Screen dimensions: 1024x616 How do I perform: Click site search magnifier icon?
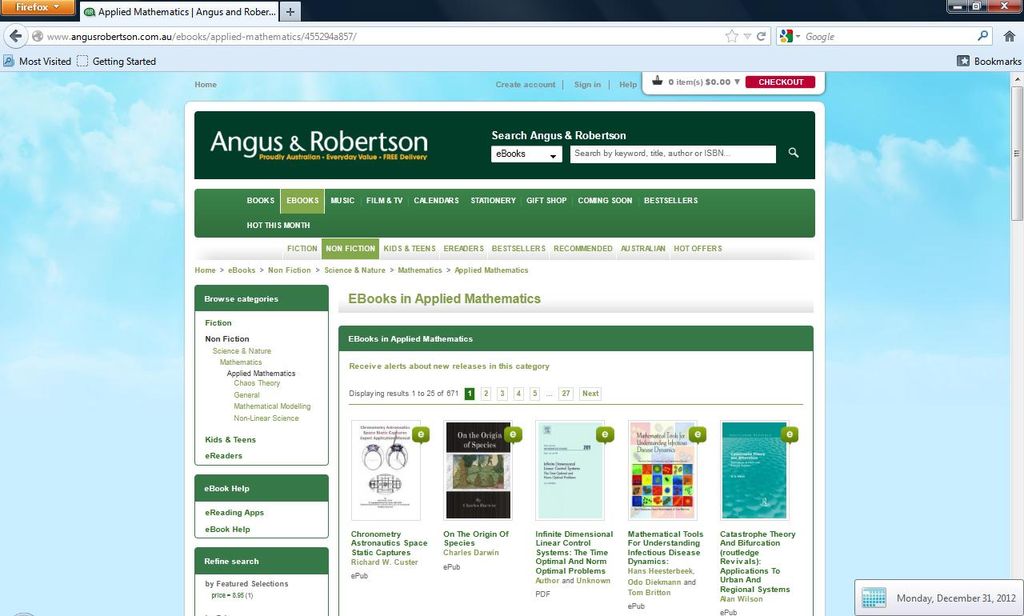pos(793,153)
